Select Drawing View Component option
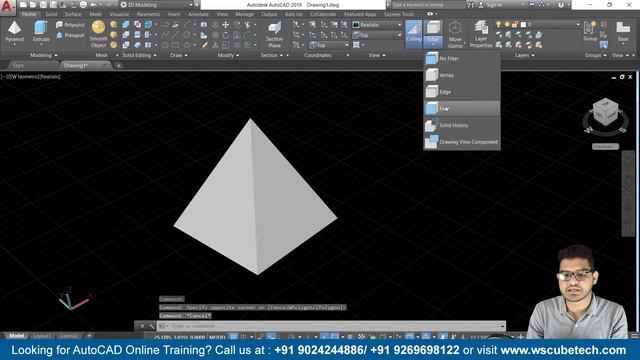This screenshot has height=360, width=640. [x=462, y=142]
